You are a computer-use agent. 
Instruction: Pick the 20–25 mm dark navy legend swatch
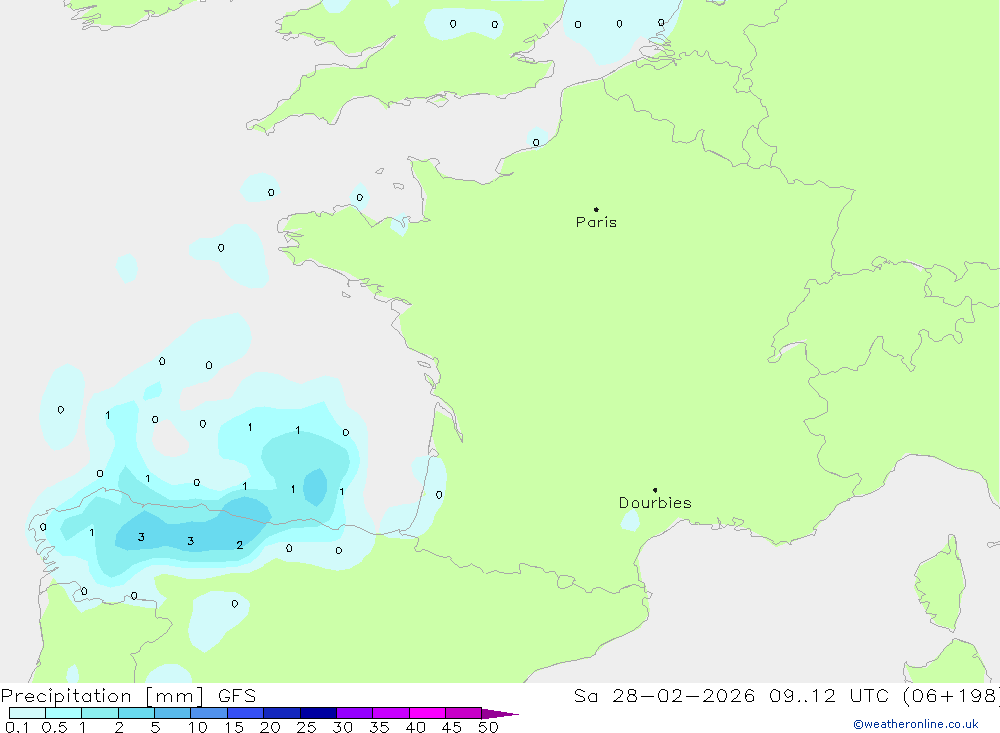pos(282,713)
